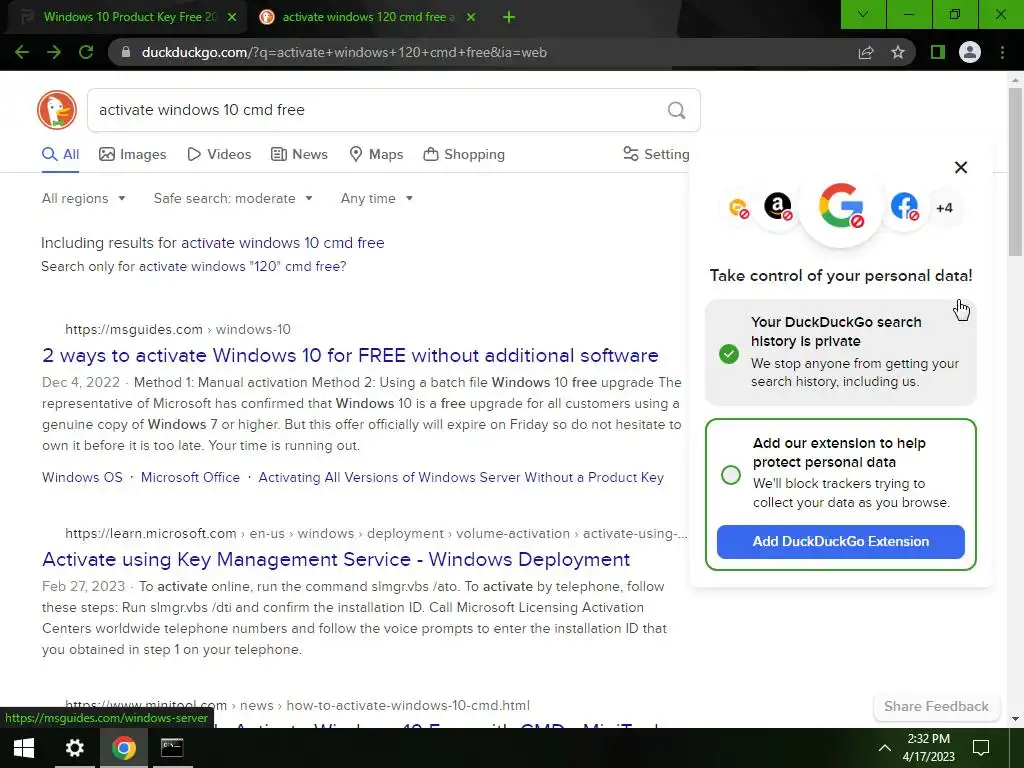Click the DuckDuckGo logo

57,110
